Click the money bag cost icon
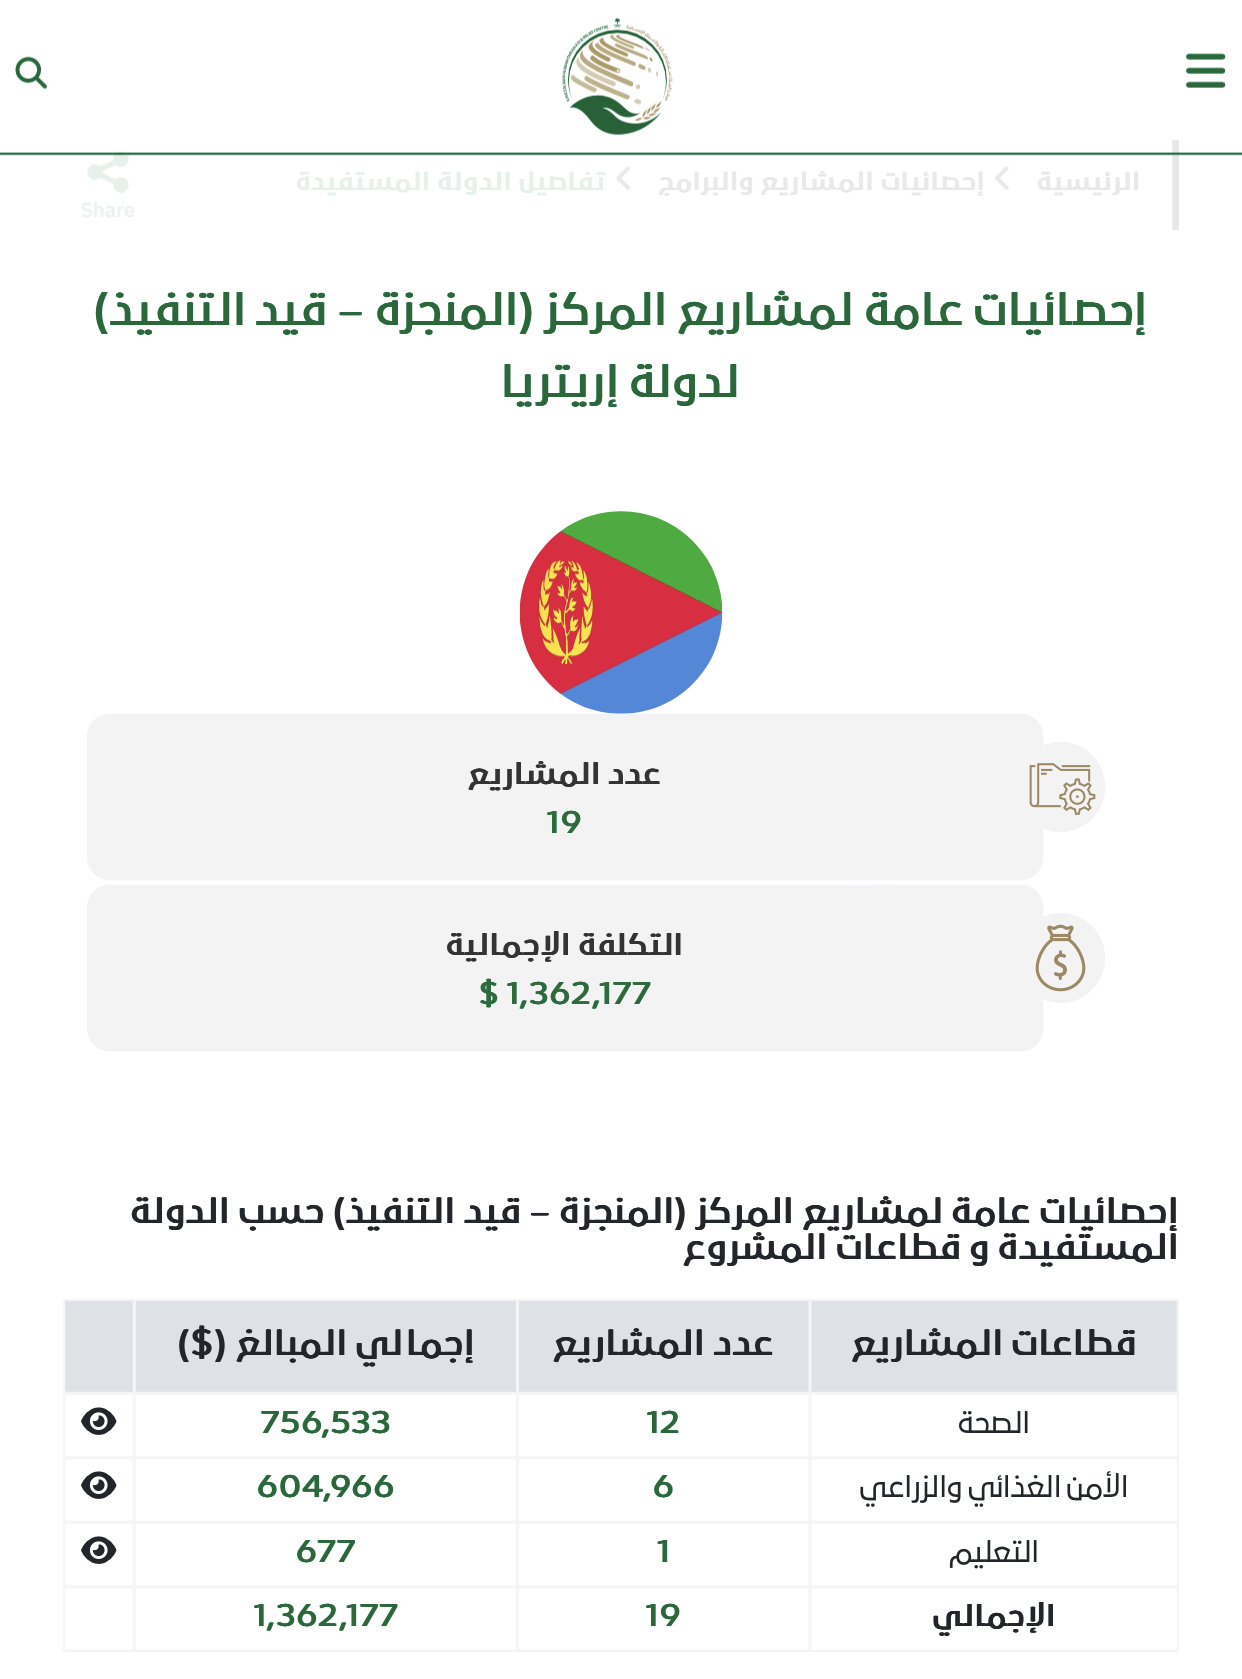Image resolution: width=1242 pixels, height=1679 pixels. pos(1061,959)
